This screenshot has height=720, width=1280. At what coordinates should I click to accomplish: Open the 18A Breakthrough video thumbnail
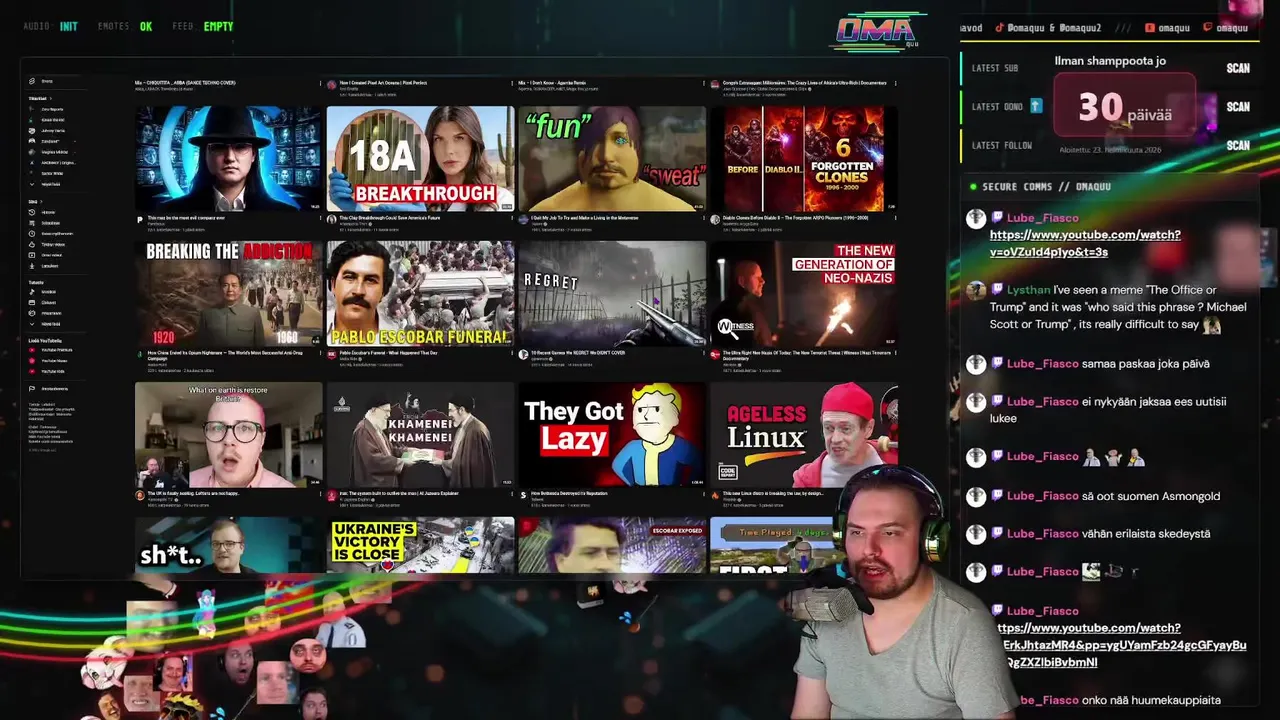click(x=420, y=159)
